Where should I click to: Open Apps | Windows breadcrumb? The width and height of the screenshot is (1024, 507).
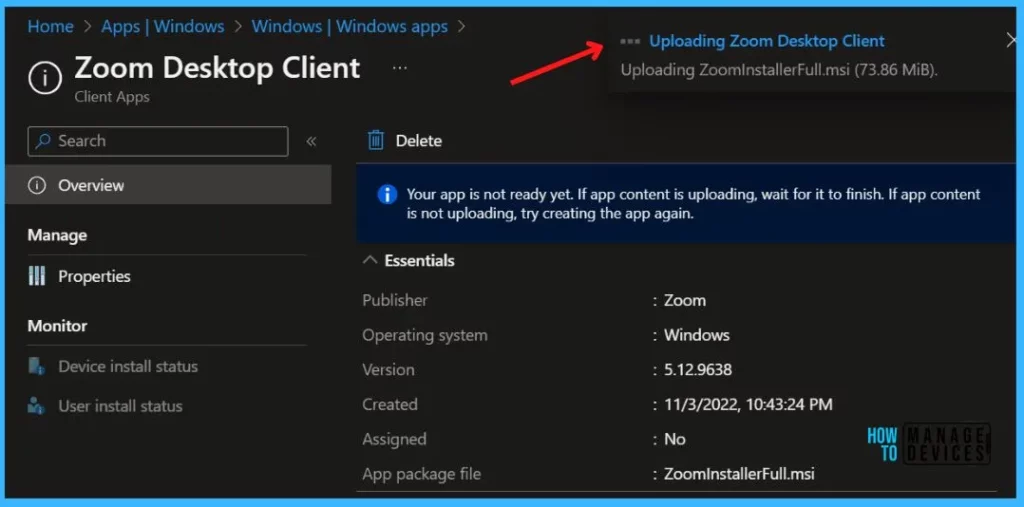tap(163, 27)
